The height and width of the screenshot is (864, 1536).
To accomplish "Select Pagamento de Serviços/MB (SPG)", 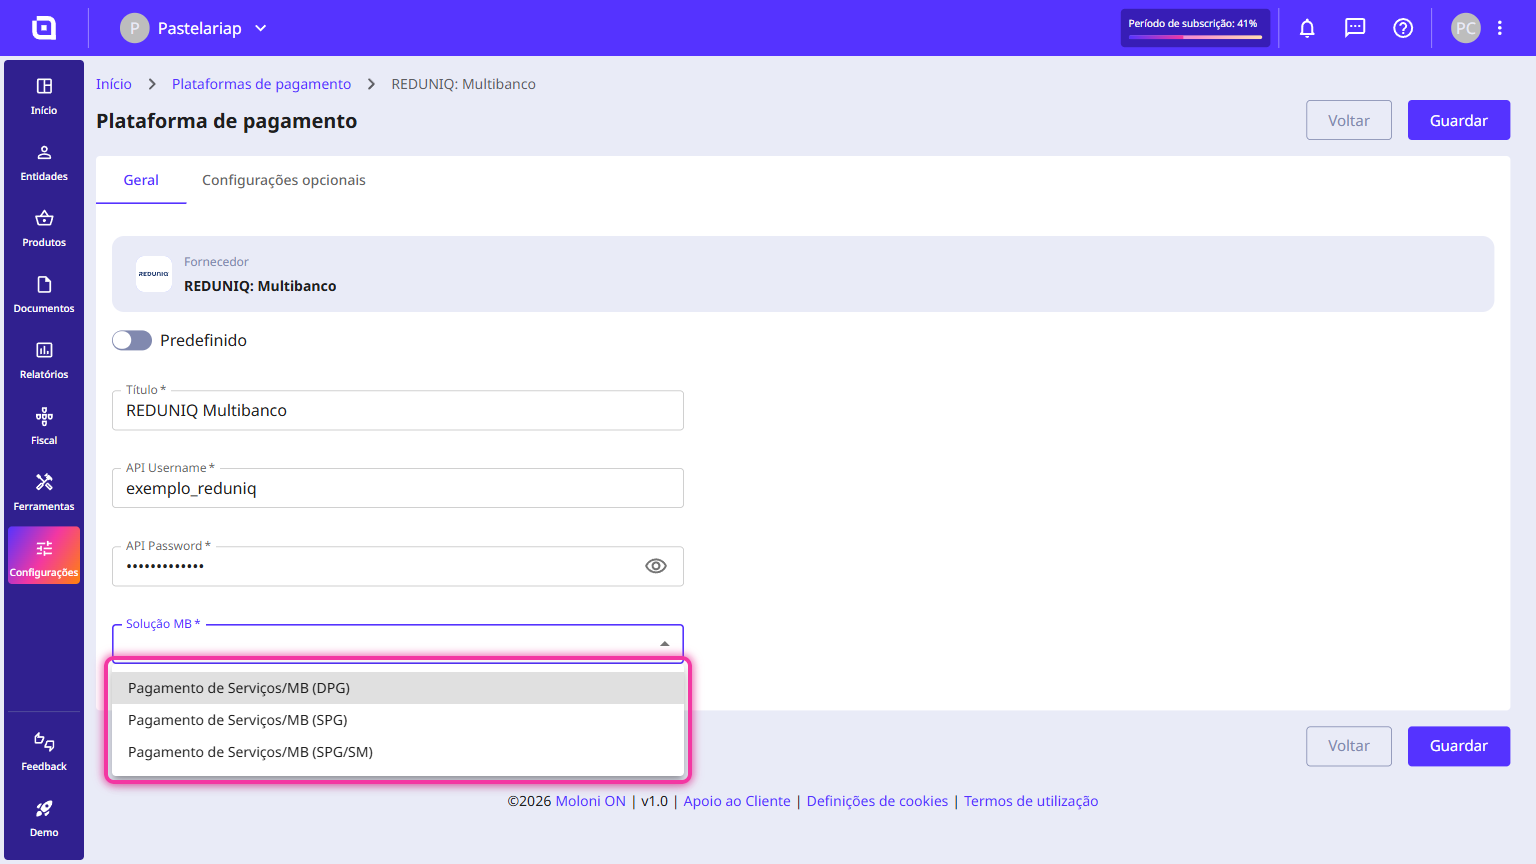I will pyautogui.click(x=398, y=720).
